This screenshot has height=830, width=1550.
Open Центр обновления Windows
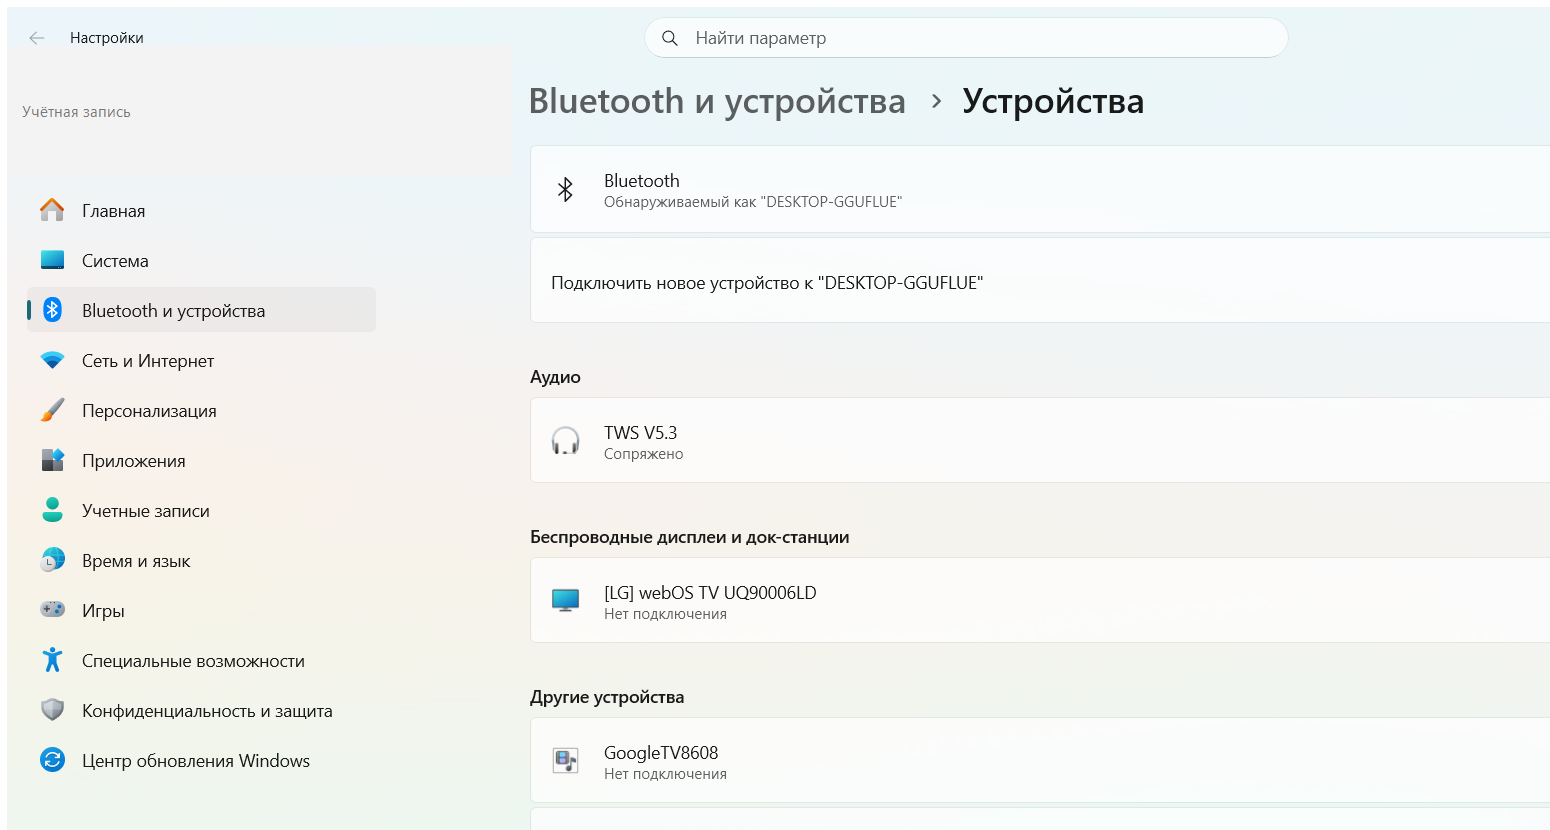point(201,760)
